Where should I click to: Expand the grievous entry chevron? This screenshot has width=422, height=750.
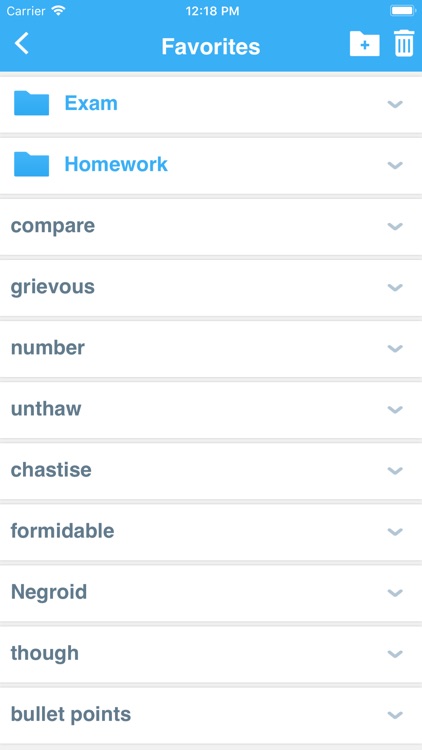pyautogui.click(x=395, y=287)
